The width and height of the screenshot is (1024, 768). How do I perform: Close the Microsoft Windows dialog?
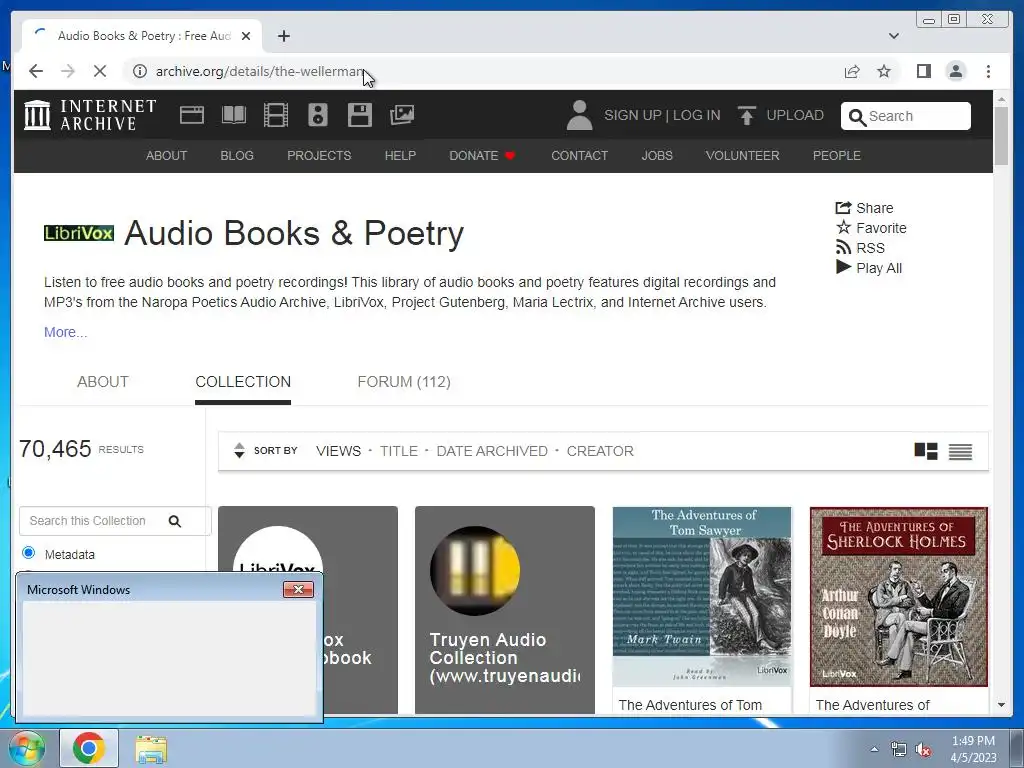[298, 590]
